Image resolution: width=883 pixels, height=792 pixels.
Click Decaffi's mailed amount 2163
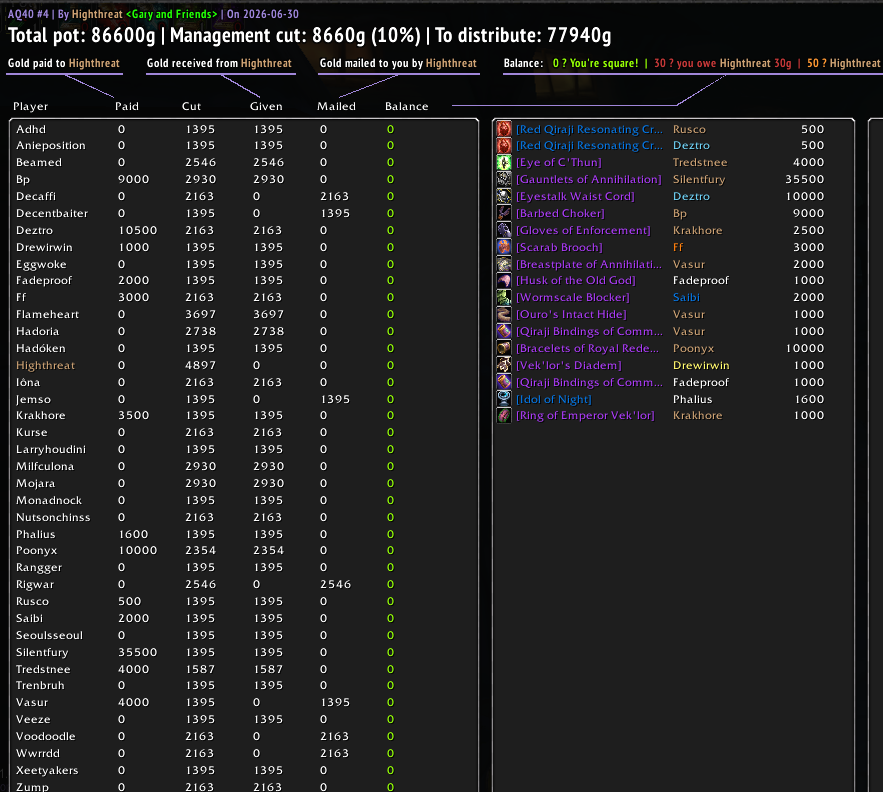335,196
